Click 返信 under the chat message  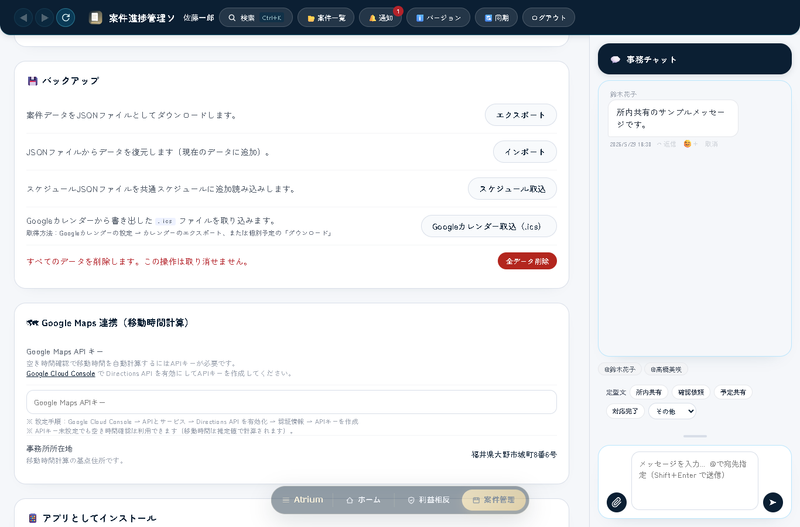(x=666, y=144)
